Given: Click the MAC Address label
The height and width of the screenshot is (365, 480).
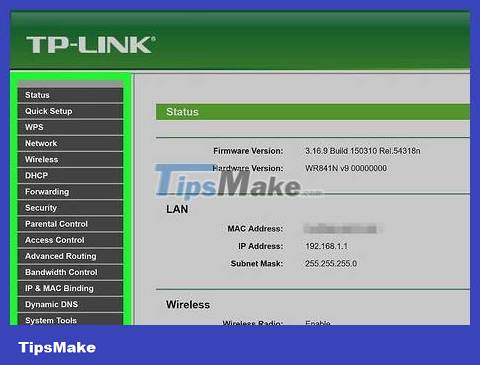Looking at the screenshot, I should pos(255,229).
